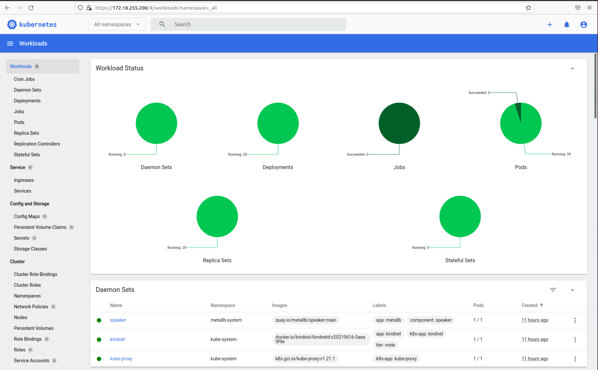This screenshot has height=370, width=598.
Task: Click the search magnifier icon
Action: (162, 24)
